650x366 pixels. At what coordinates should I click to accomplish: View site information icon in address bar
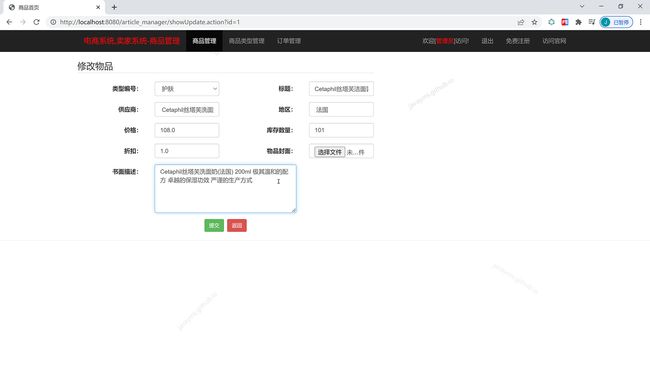[53, 22]
